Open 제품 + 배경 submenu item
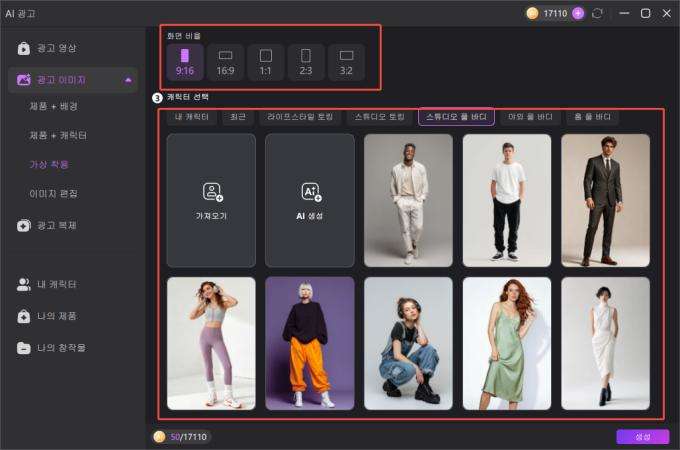The width and height of the screenshot is (680, 450). click(53, 106)
